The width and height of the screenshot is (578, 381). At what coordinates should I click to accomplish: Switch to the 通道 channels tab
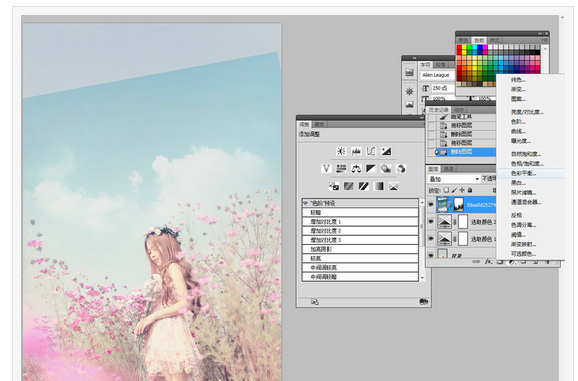(449, 169)
